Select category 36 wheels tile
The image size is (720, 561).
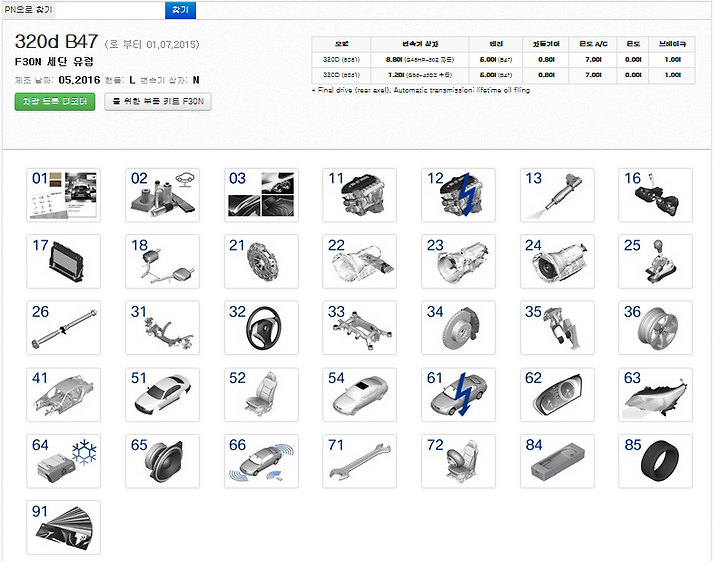pos(655,328)
